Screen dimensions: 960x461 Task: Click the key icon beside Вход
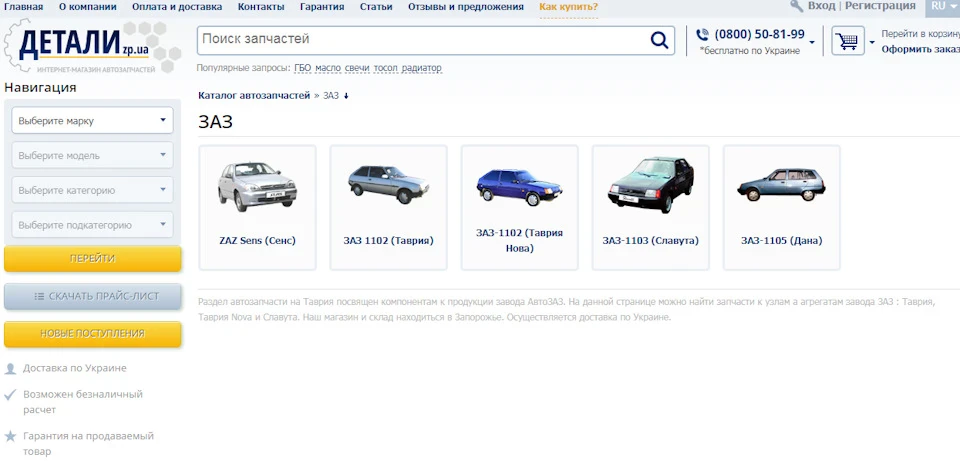click(797, 6)
